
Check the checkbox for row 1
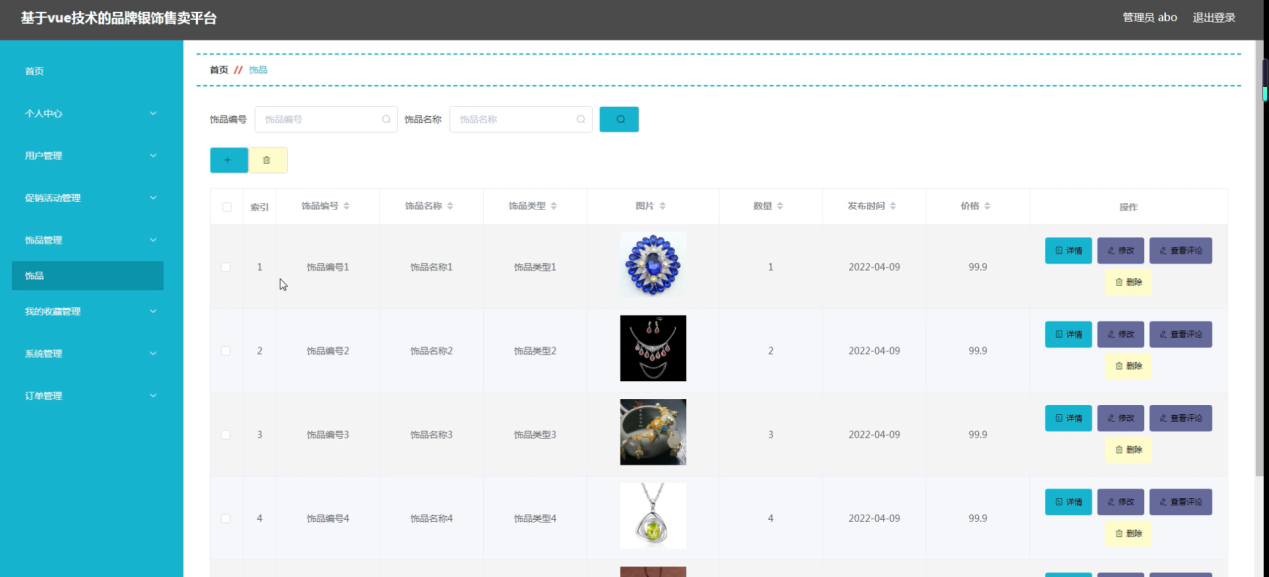pos(226,267)
